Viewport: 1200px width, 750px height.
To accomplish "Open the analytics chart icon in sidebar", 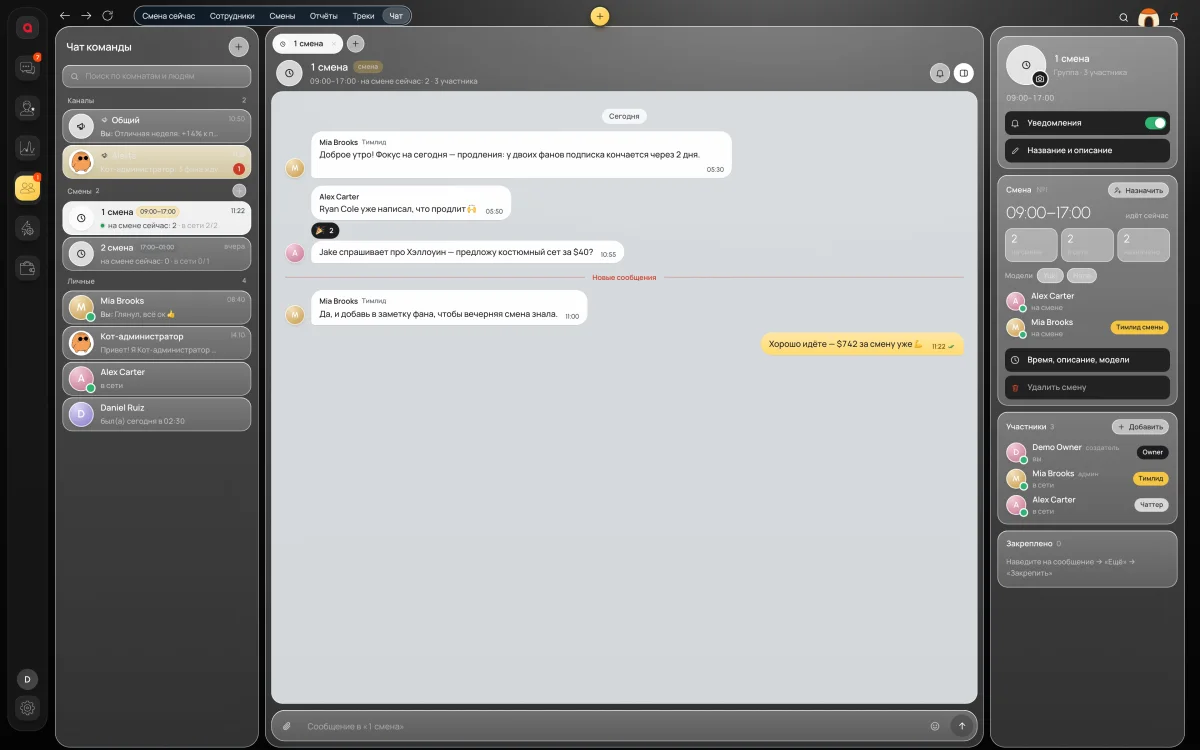I will coord(28,148).
